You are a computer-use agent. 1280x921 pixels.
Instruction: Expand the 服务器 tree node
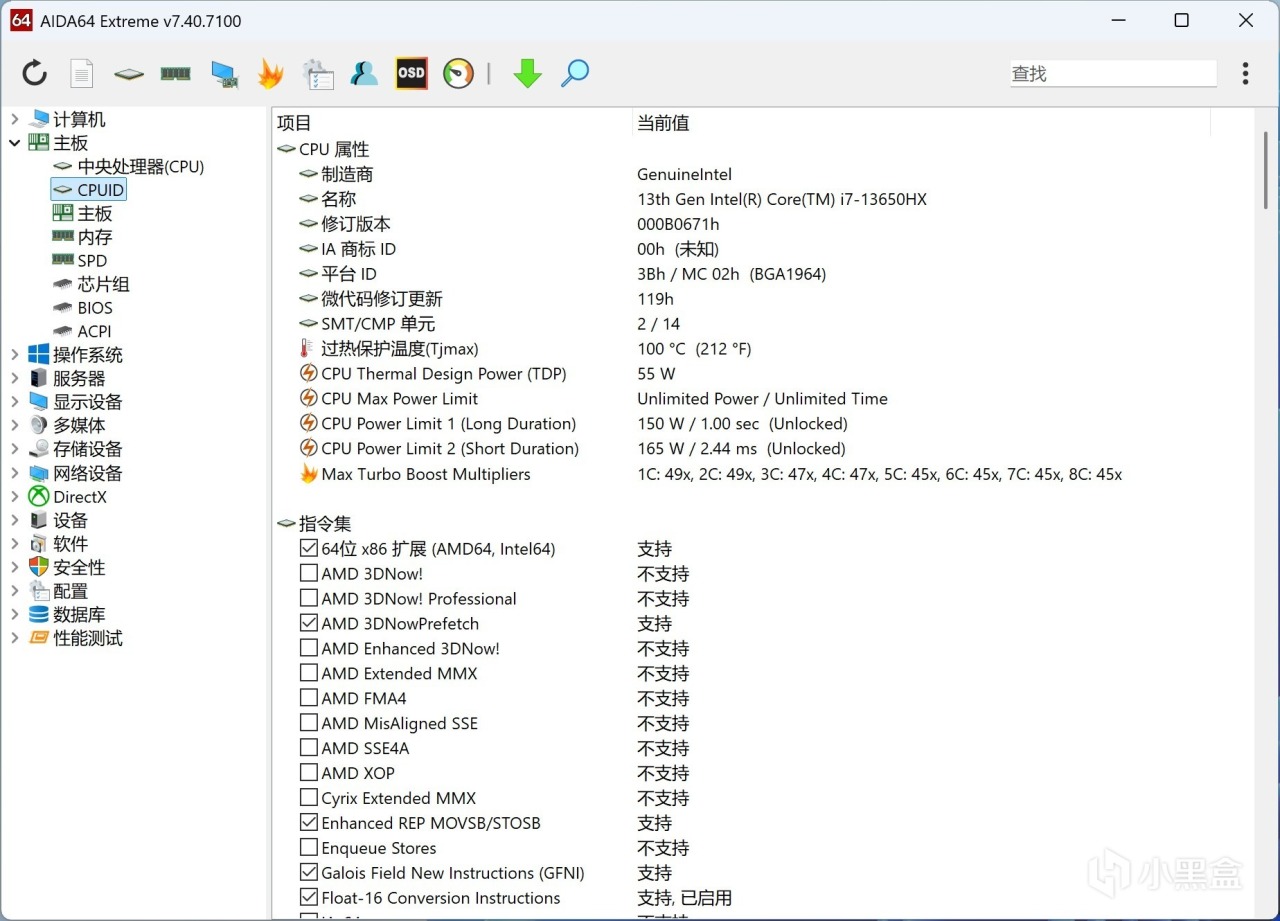click(14, 378)
